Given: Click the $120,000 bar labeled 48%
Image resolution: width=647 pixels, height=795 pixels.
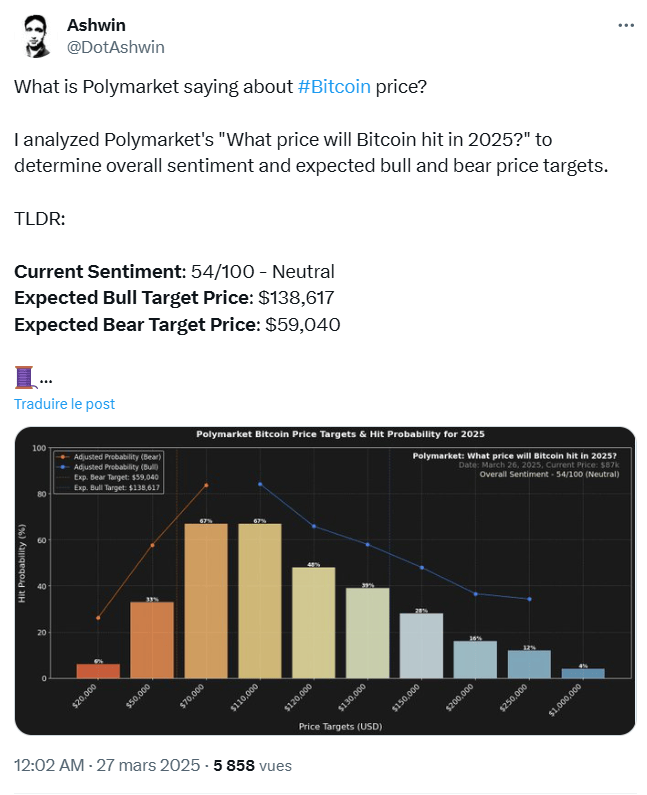Looking at the screenshot, I should (x=313, y=622).
